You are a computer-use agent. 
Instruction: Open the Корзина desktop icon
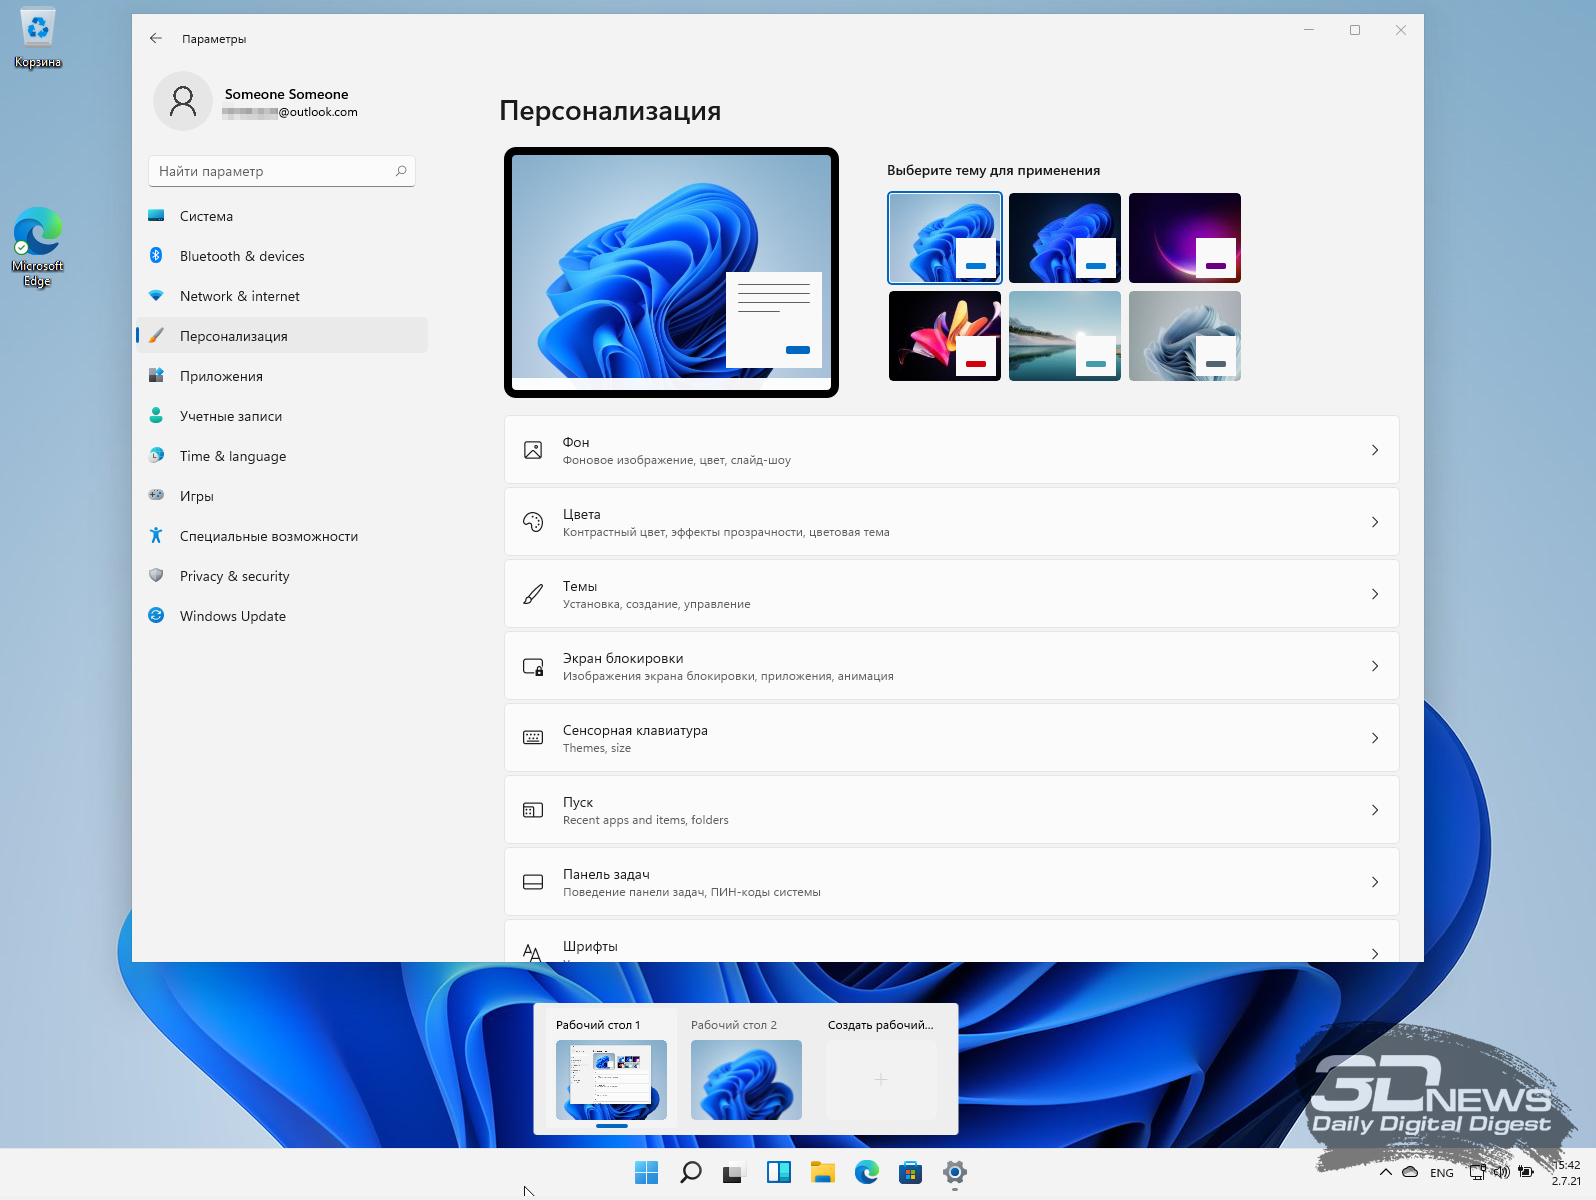pyautogui.click(x=38, y=38)
